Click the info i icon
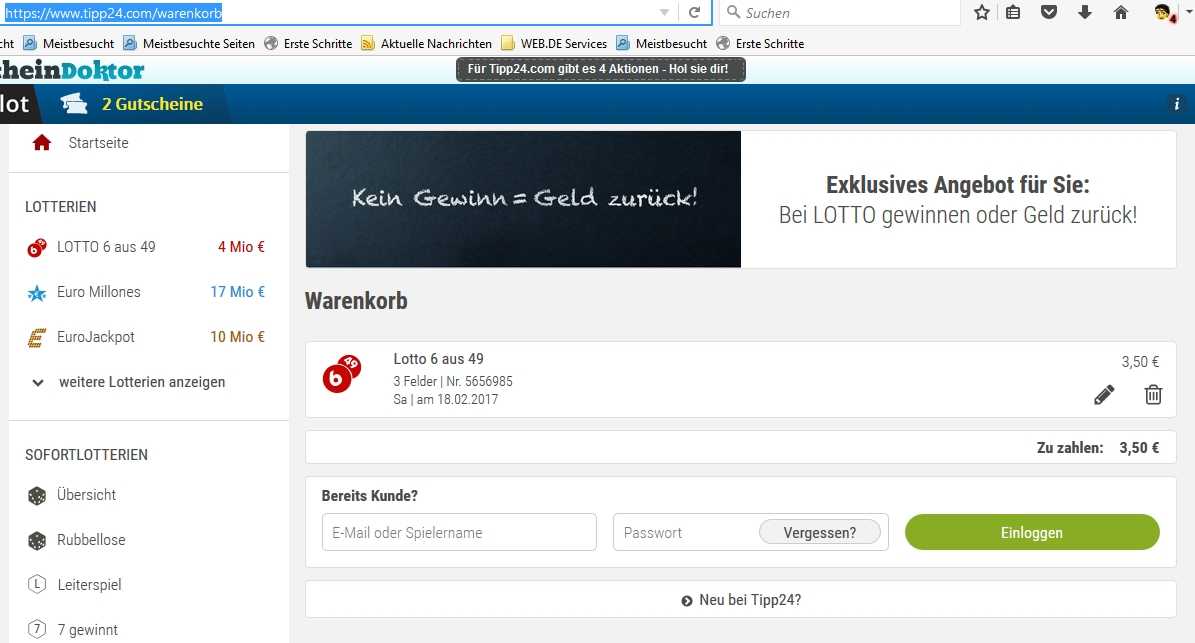The width and height of the screenshot is (1195, 643). coord(1177,104)
